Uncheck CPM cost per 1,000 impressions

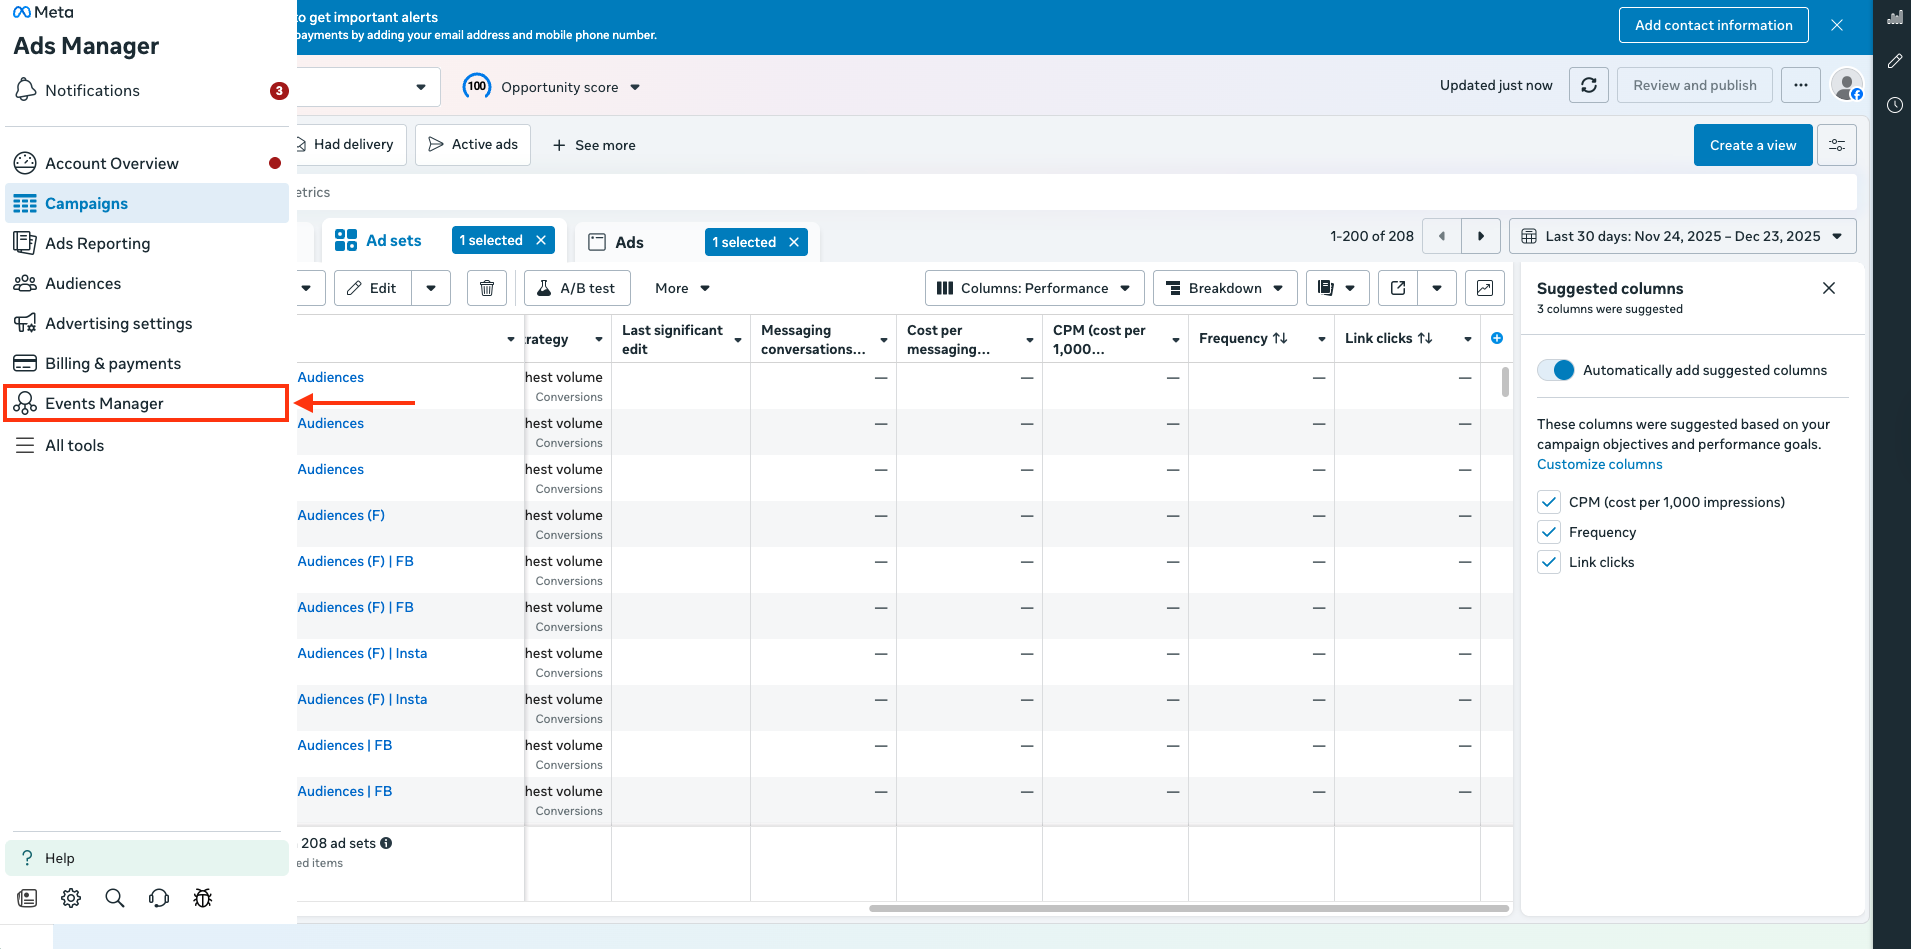[x=1549, y=502]
